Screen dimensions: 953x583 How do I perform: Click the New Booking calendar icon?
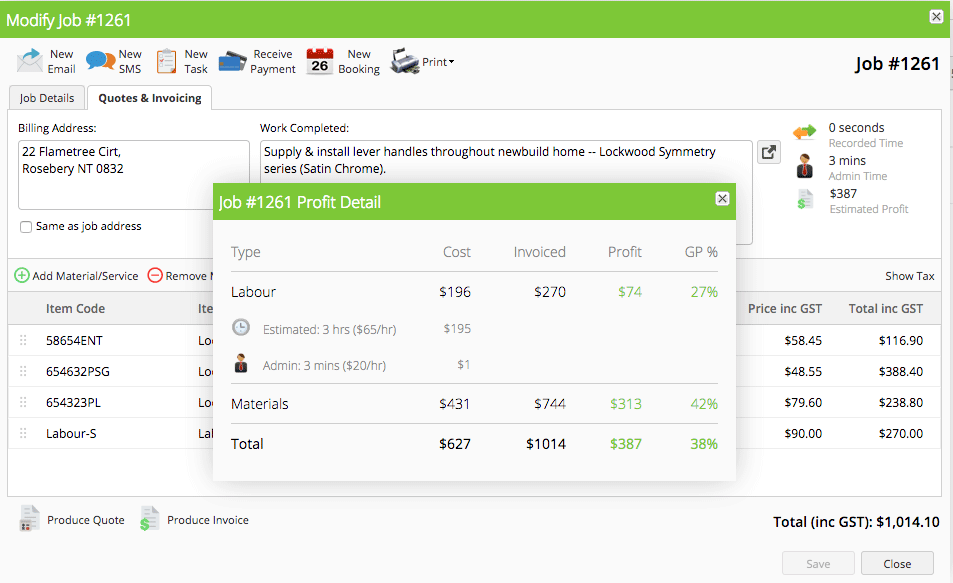click(320, 61)
